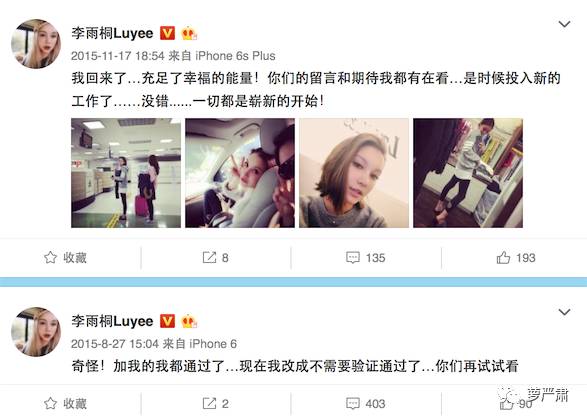Like the first post with 193 likes
The height and width of the screenshot is (420, 587).
click(x=516, y=258)
